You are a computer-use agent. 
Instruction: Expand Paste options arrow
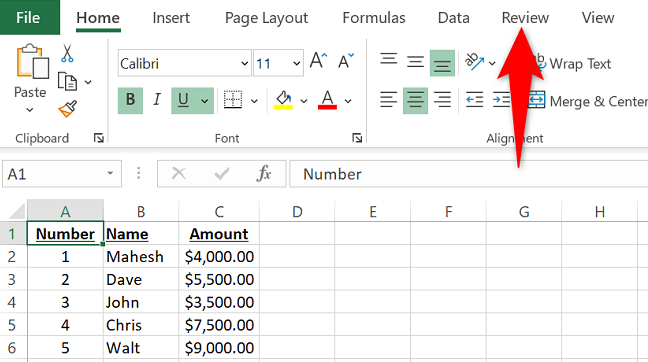pos(29,110)
